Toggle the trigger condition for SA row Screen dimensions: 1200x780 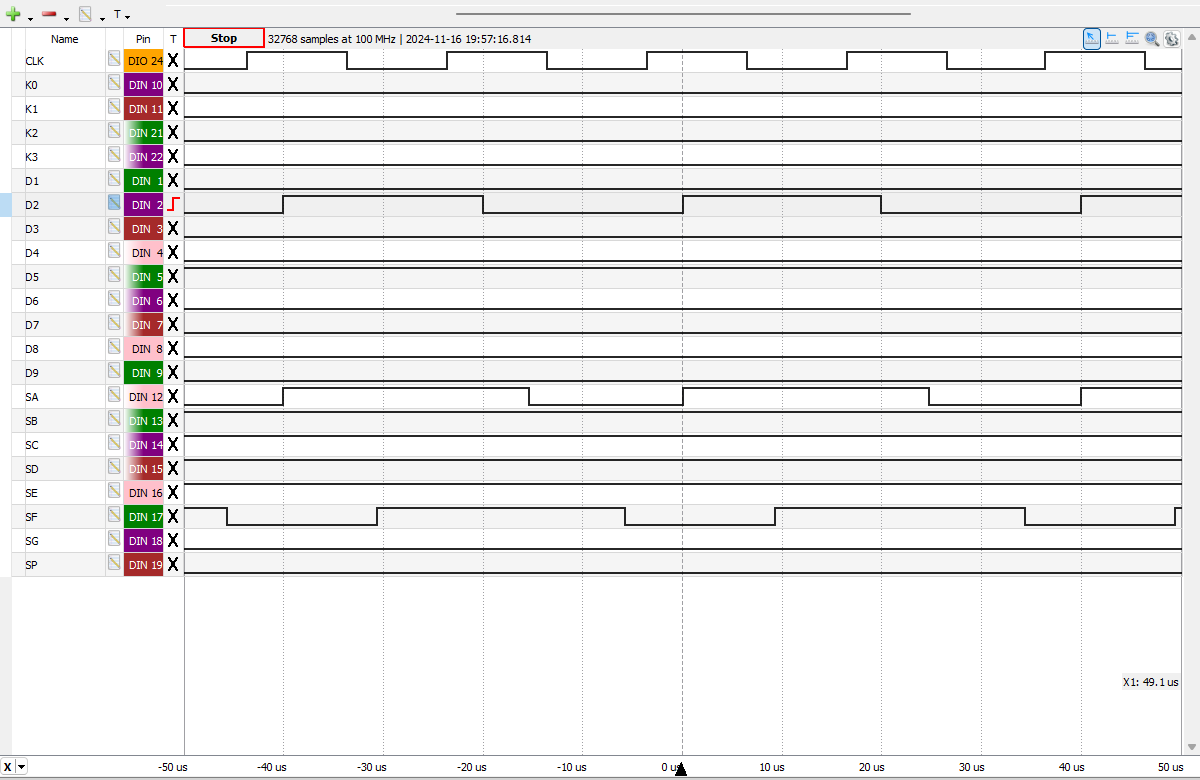173,397
